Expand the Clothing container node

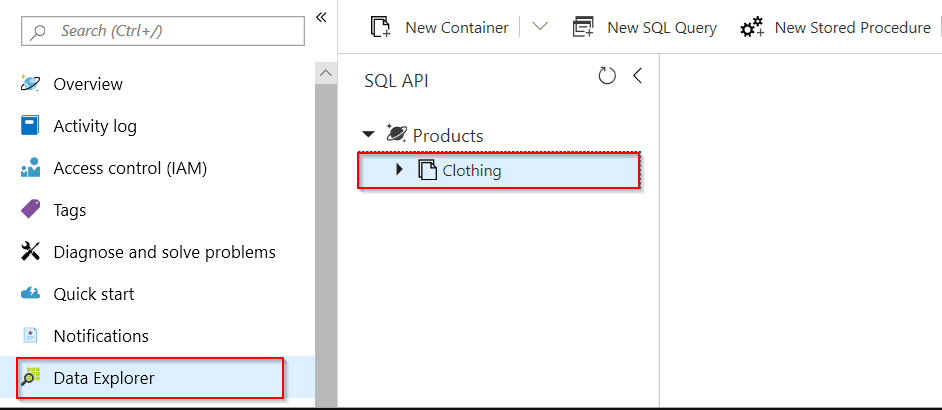click(x=399, y=170)
